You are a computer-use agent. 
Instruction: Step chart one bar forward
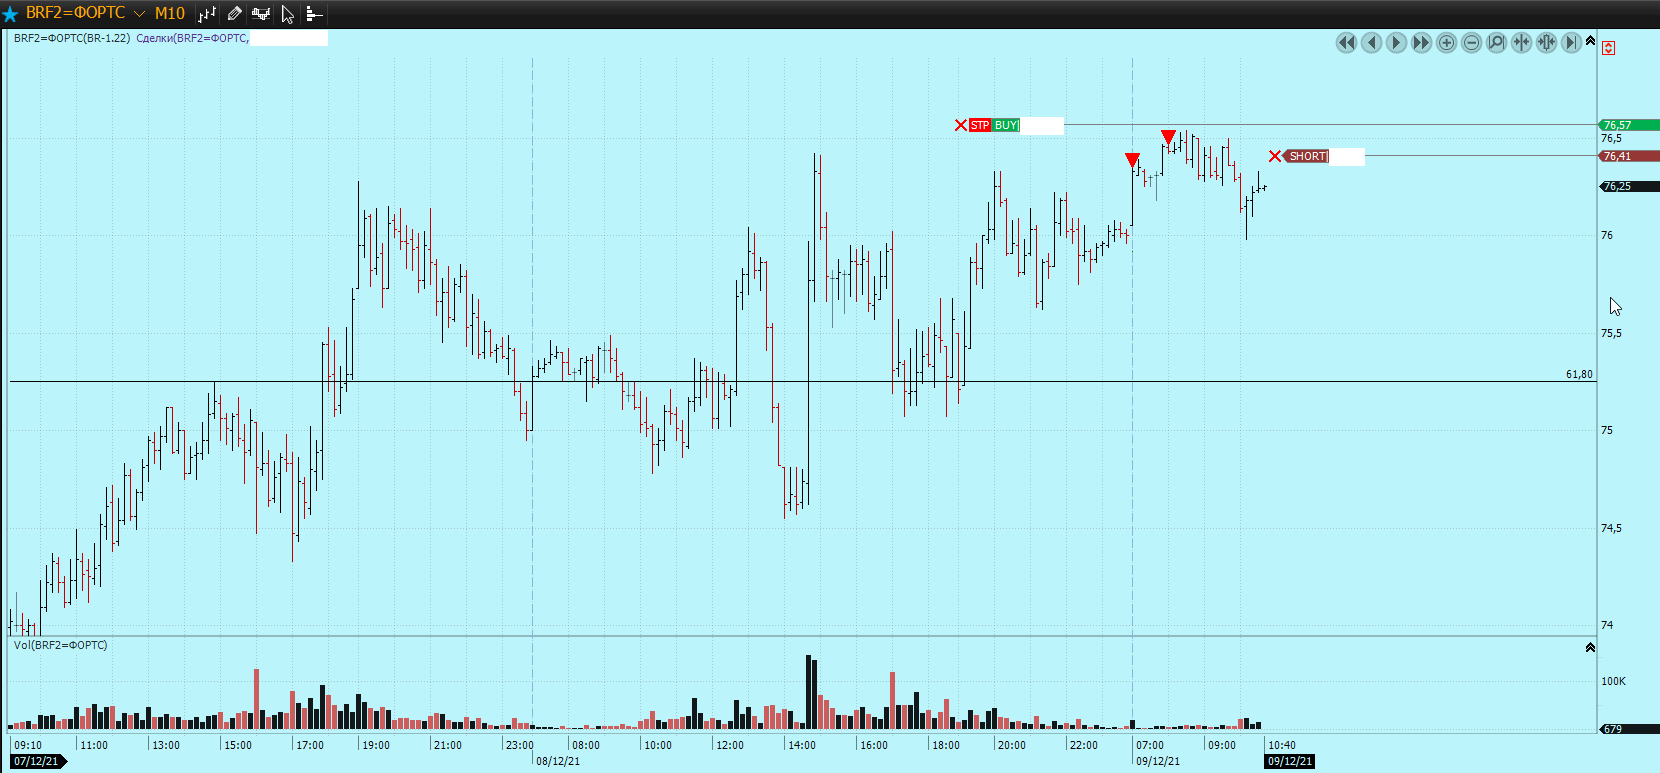tap(1397, 42)
